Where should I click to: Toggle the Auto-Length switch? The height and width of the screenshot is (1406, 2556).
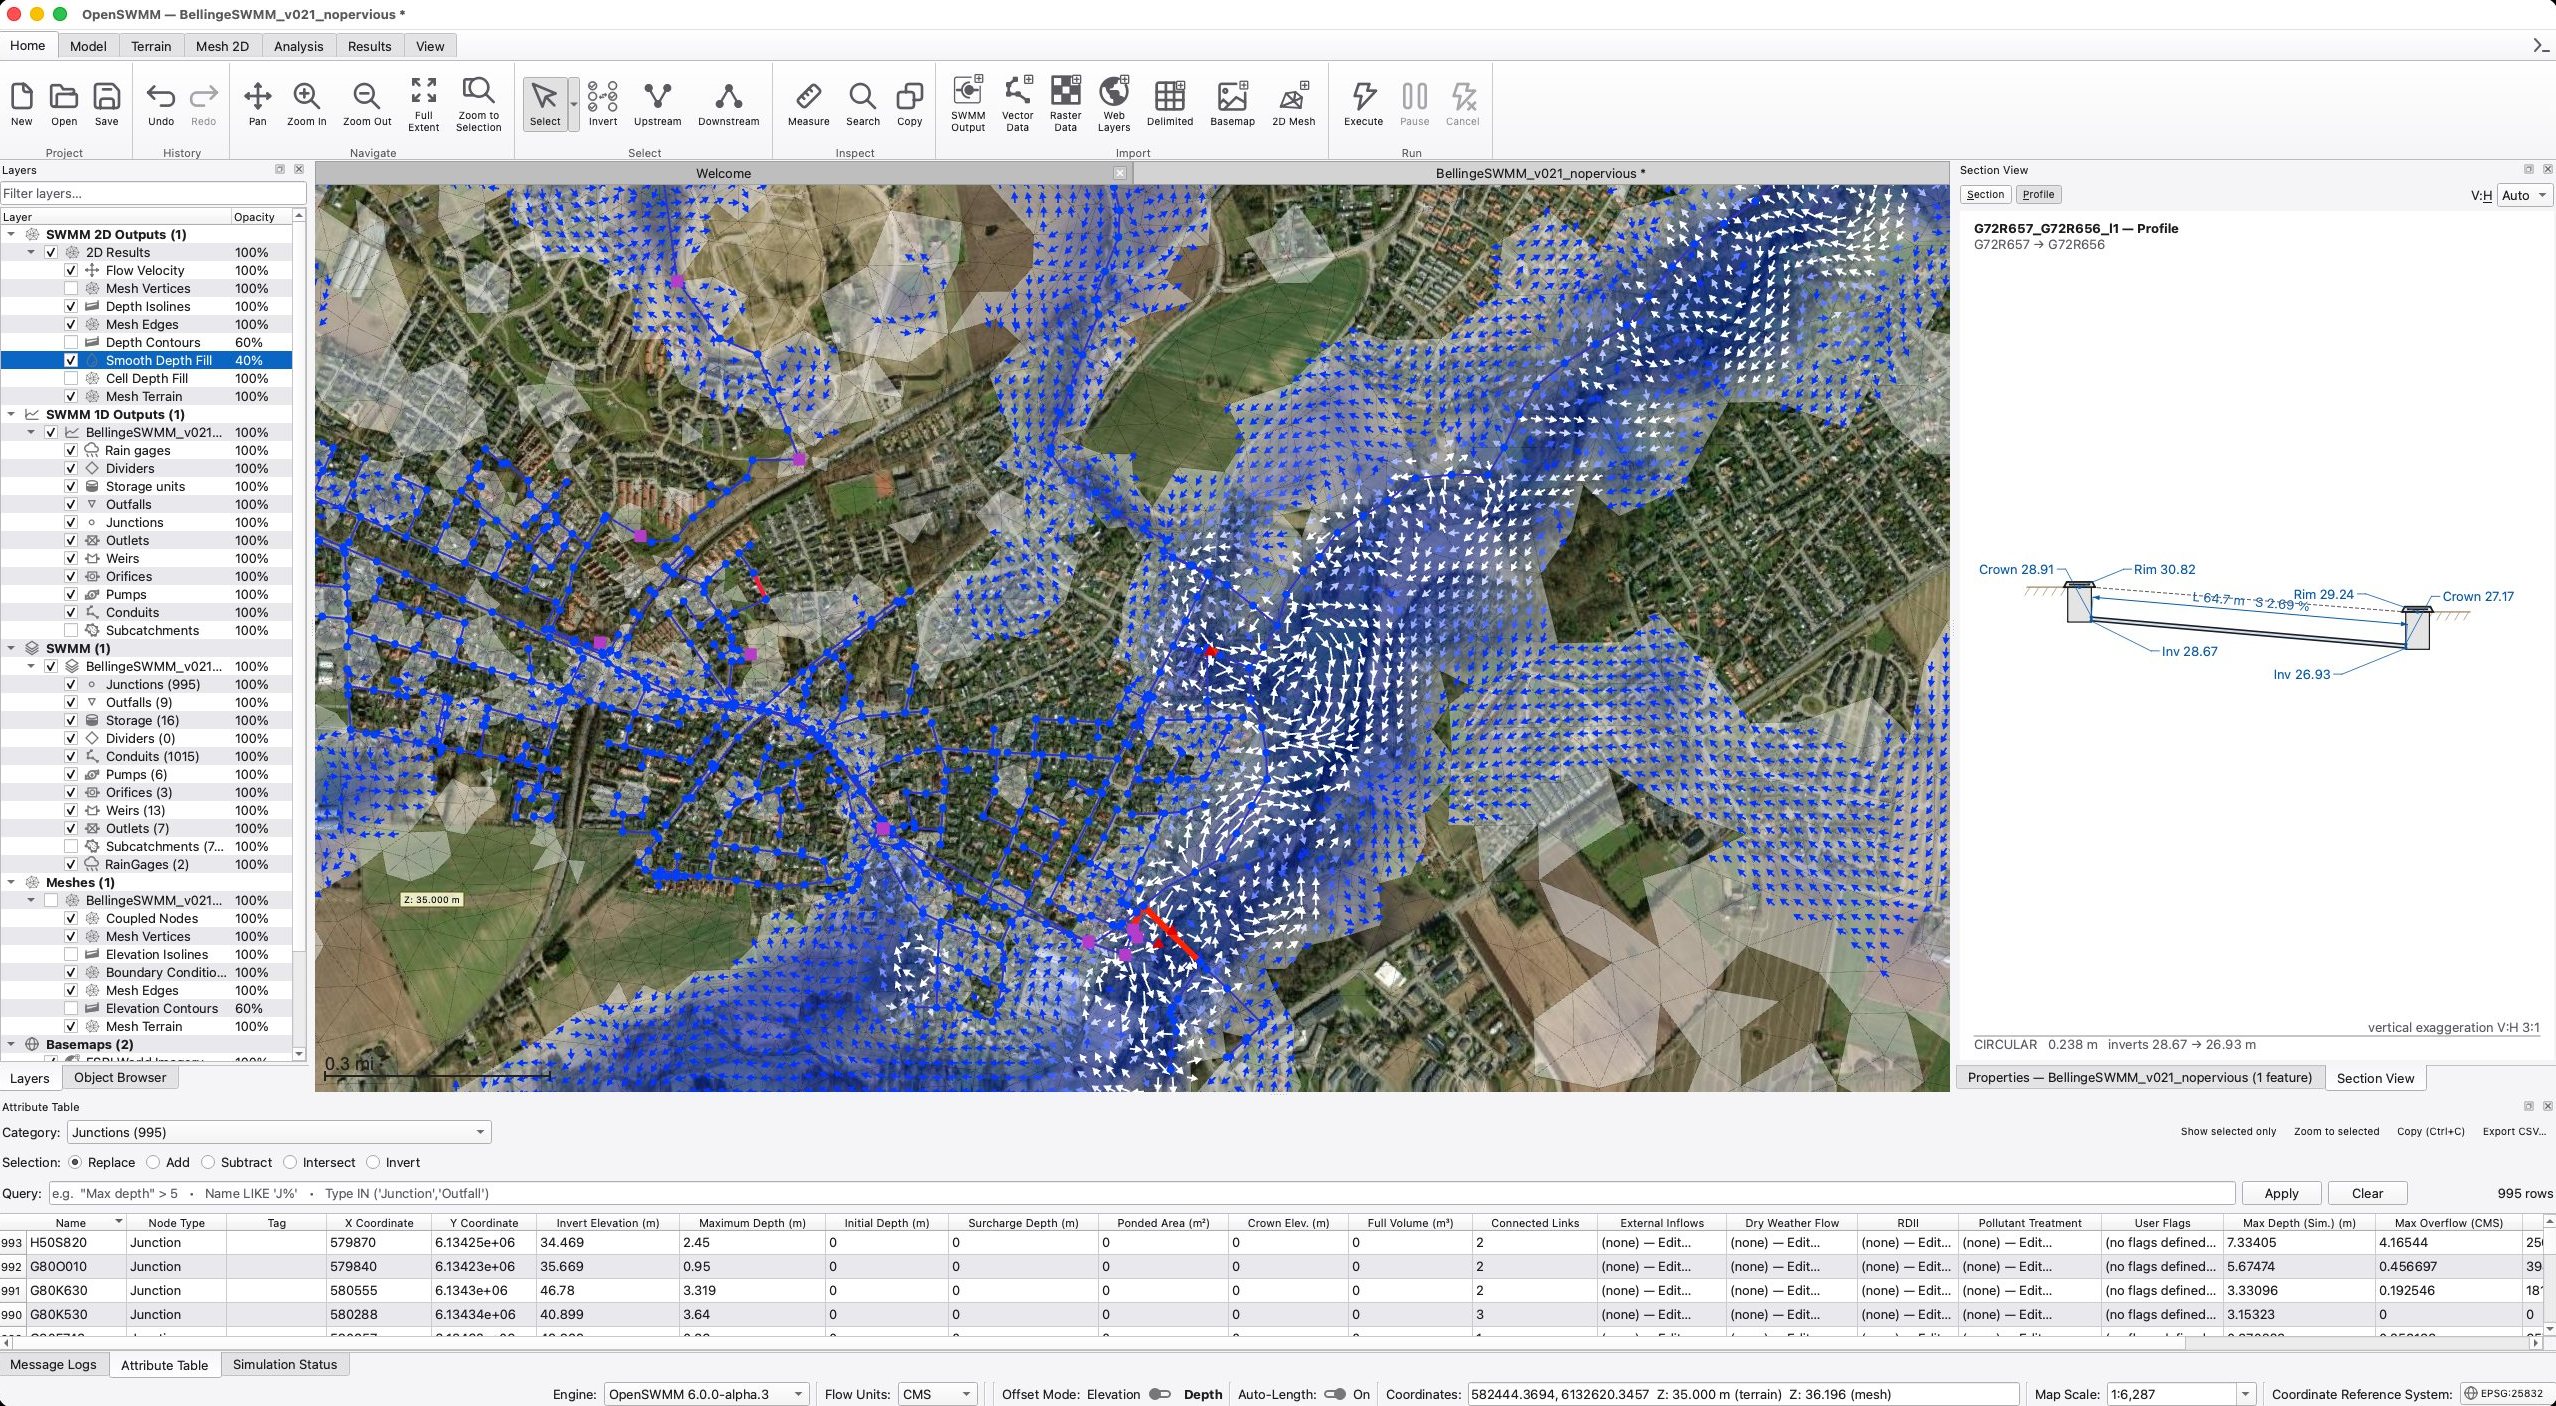[x=1334, y=1394]
